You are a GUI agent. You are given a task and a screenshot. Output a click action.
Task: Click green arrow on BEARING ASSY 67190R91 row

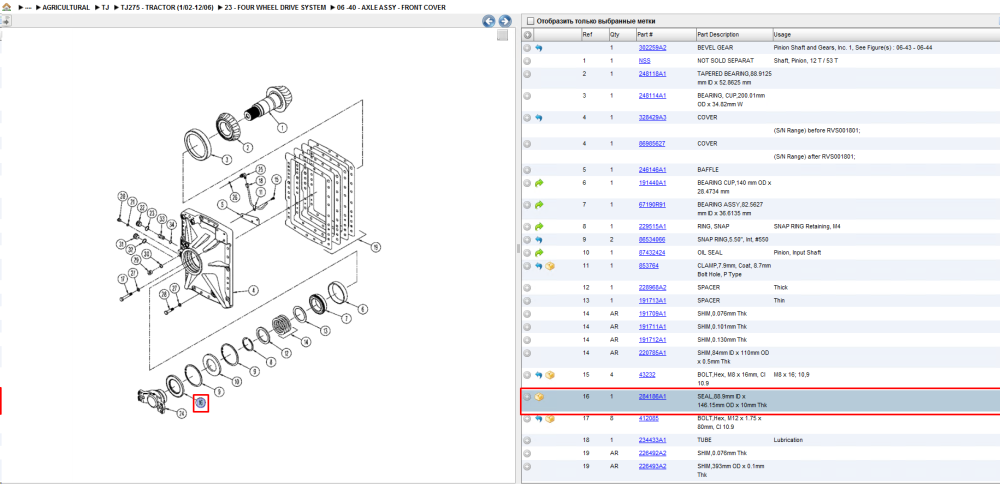click(x=539, y=205)
